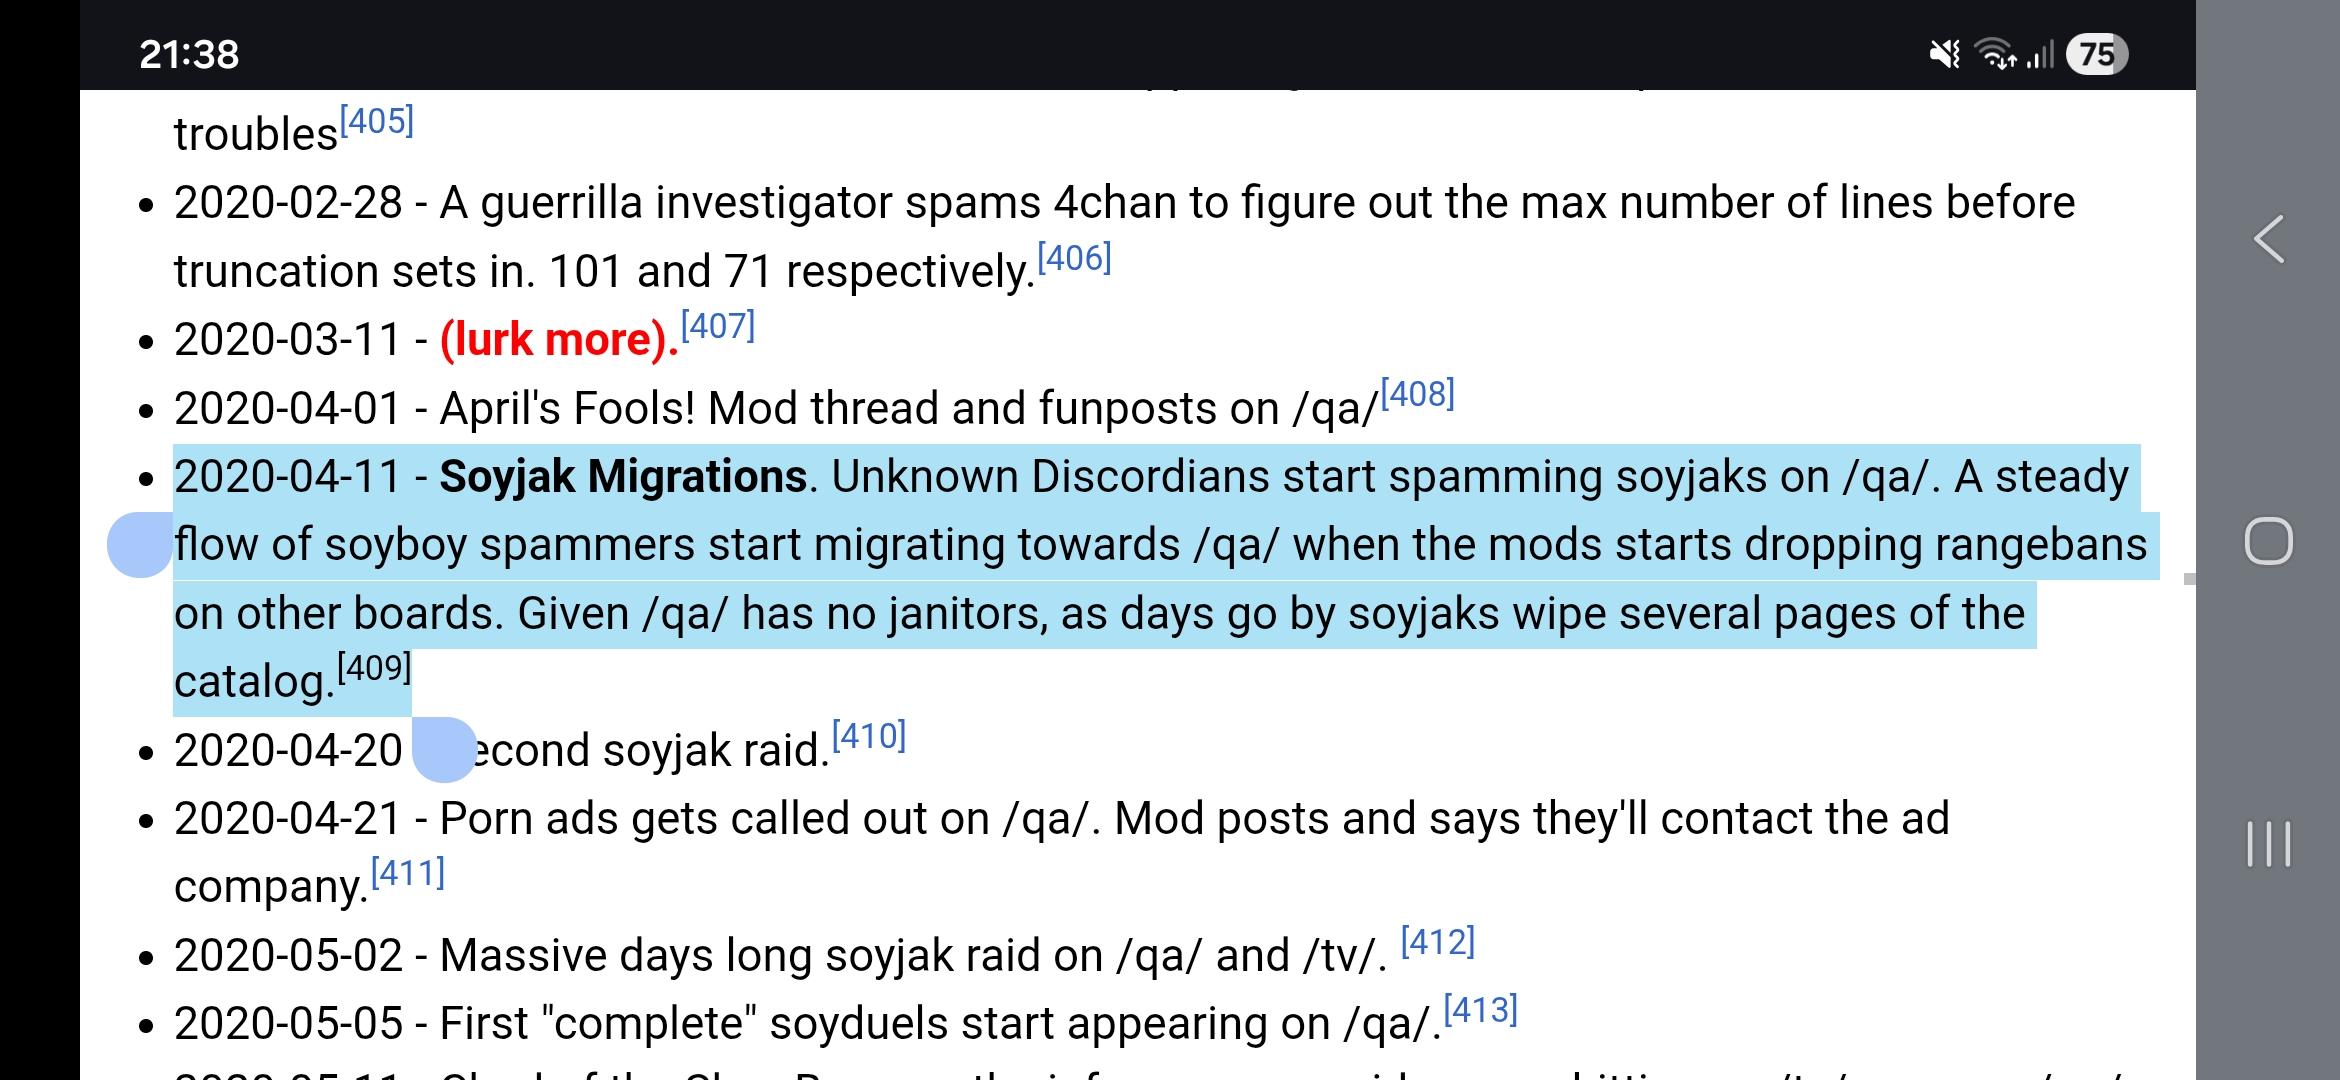Follow reference link [407]
Viewport: 2340px width, 1080px height.
pos(718,327)
